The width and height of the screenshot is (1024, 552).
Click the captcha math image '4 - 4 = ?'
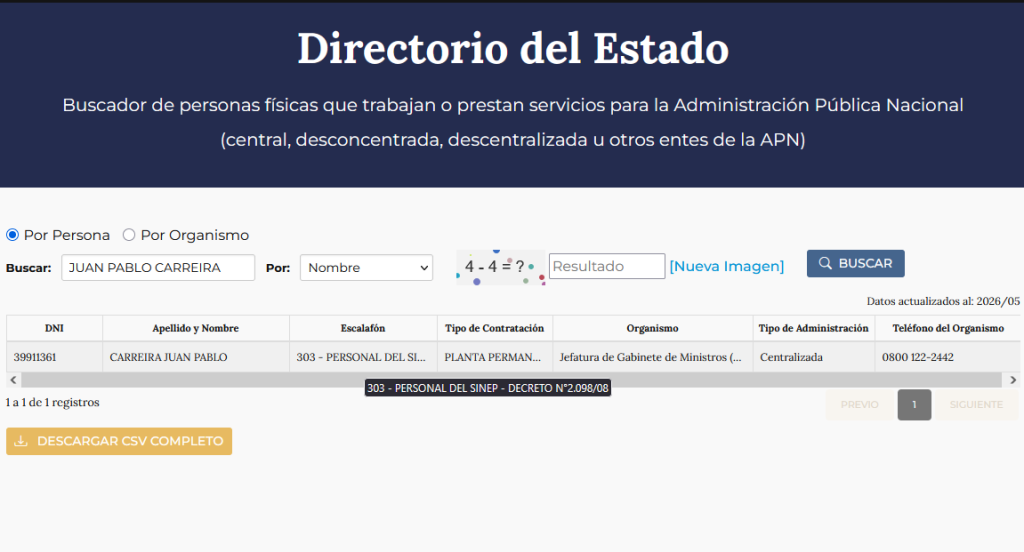(x=500, y=267)
